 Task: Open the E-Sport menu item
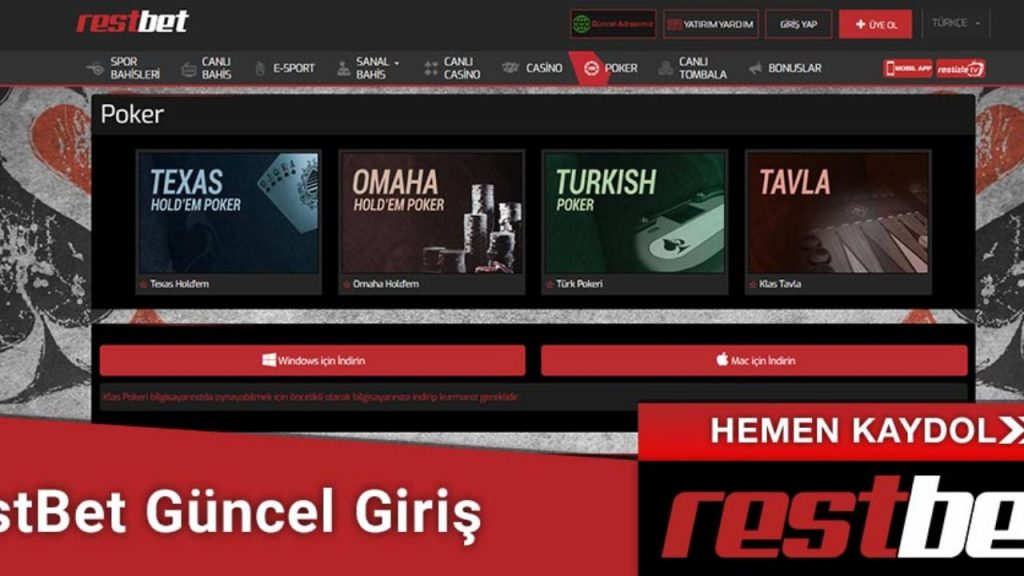[293, 68]
